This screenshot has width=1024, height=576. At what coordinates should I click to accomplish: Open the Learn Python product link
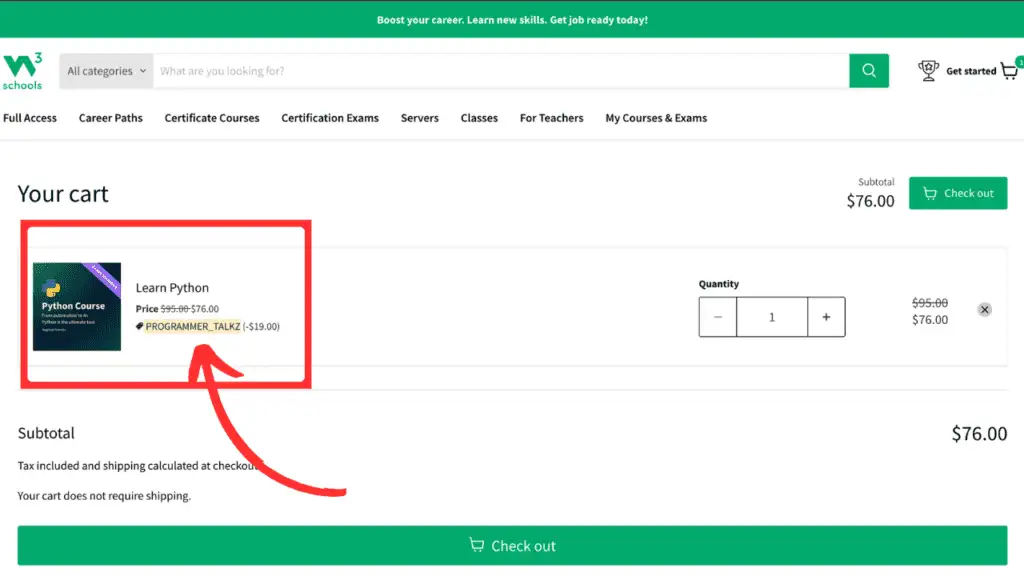point(172,288)
